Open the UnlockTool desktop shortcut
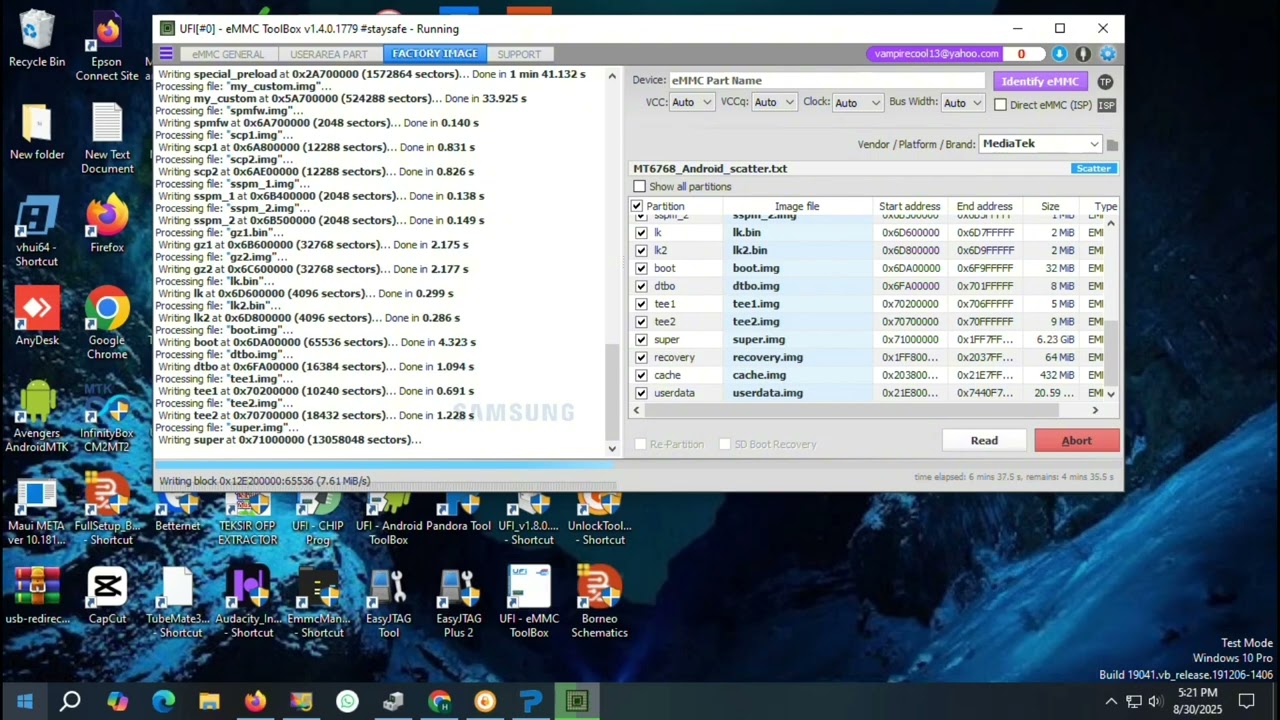The width and height of the screenshot is (1280, 720). tap(599, 518)
